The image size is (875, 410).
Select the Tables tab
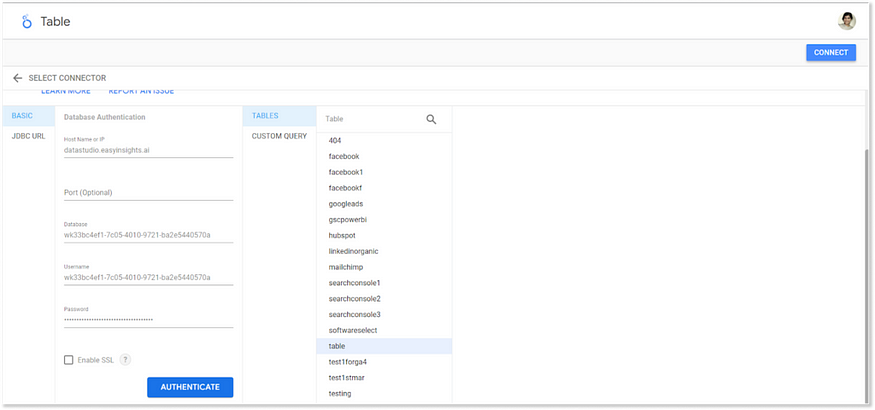pos(265,116)
